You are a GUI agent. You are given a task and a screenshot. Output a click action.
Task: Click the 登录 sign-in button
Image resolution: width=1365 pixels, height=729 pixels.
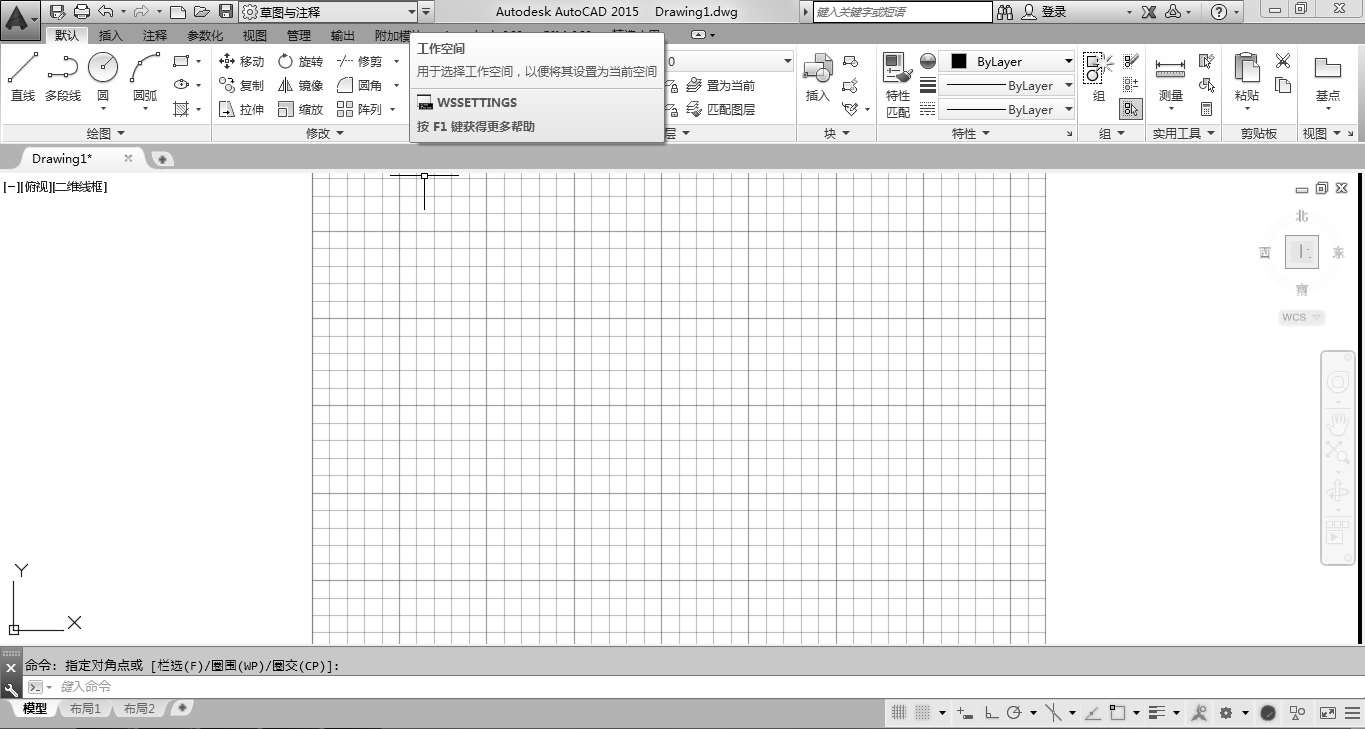click(x=1045, y=12)
